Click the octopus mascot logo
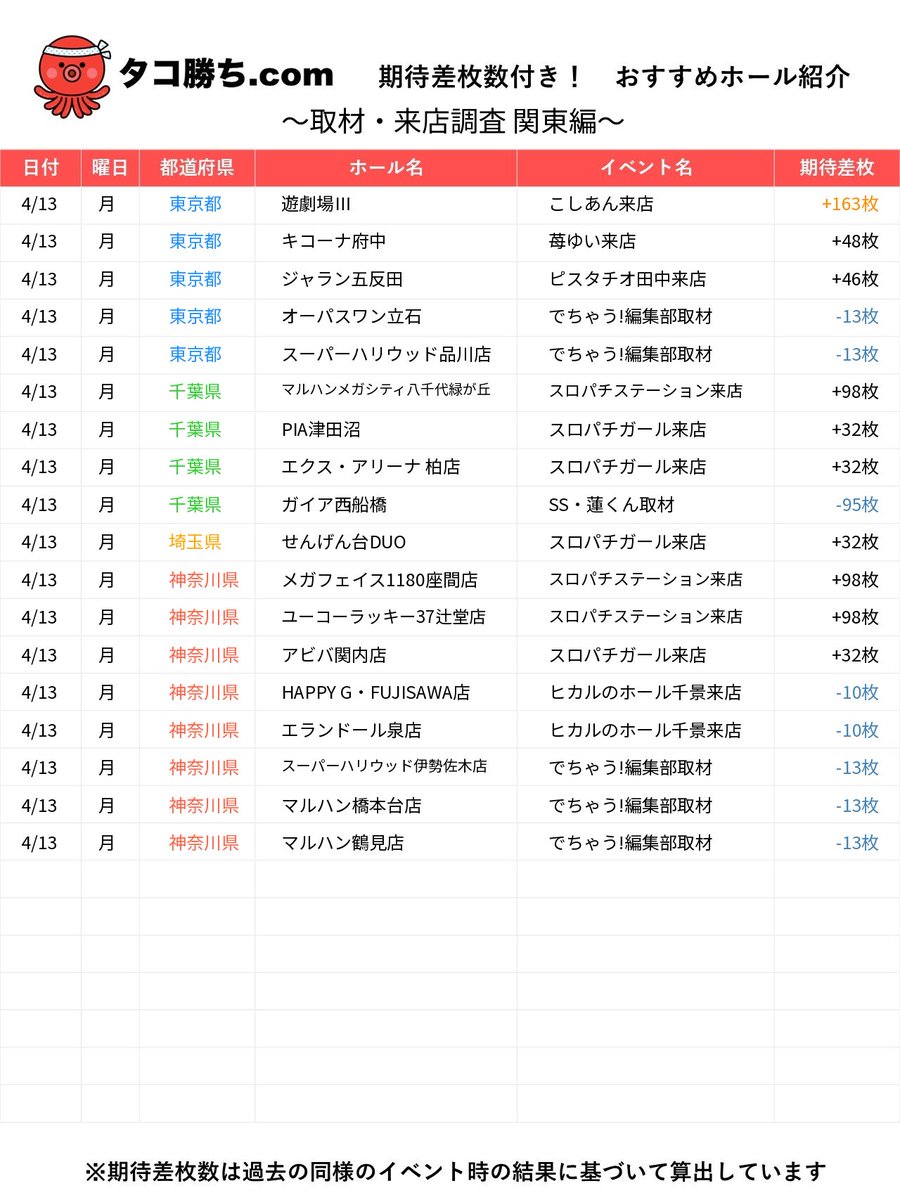This screenshot has width=900, height=1200. tap(72, 77)
